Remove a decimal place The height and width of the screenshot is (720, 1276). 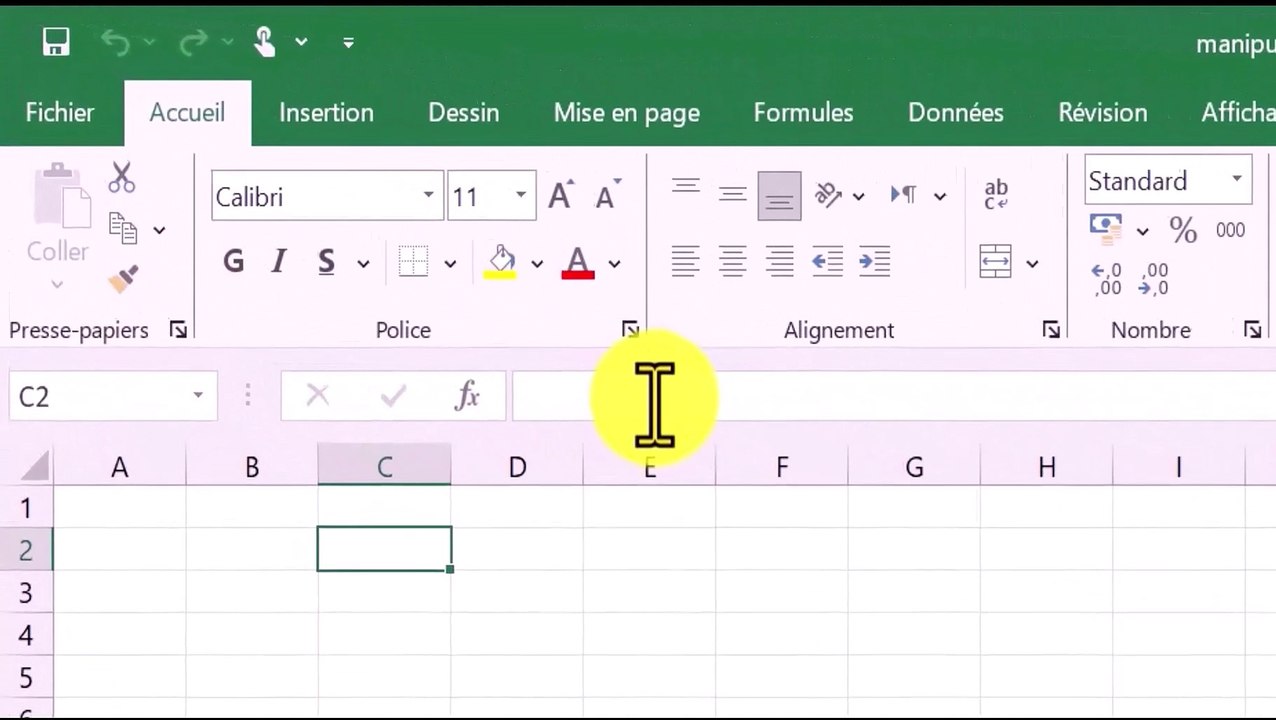click(1154, 279)
